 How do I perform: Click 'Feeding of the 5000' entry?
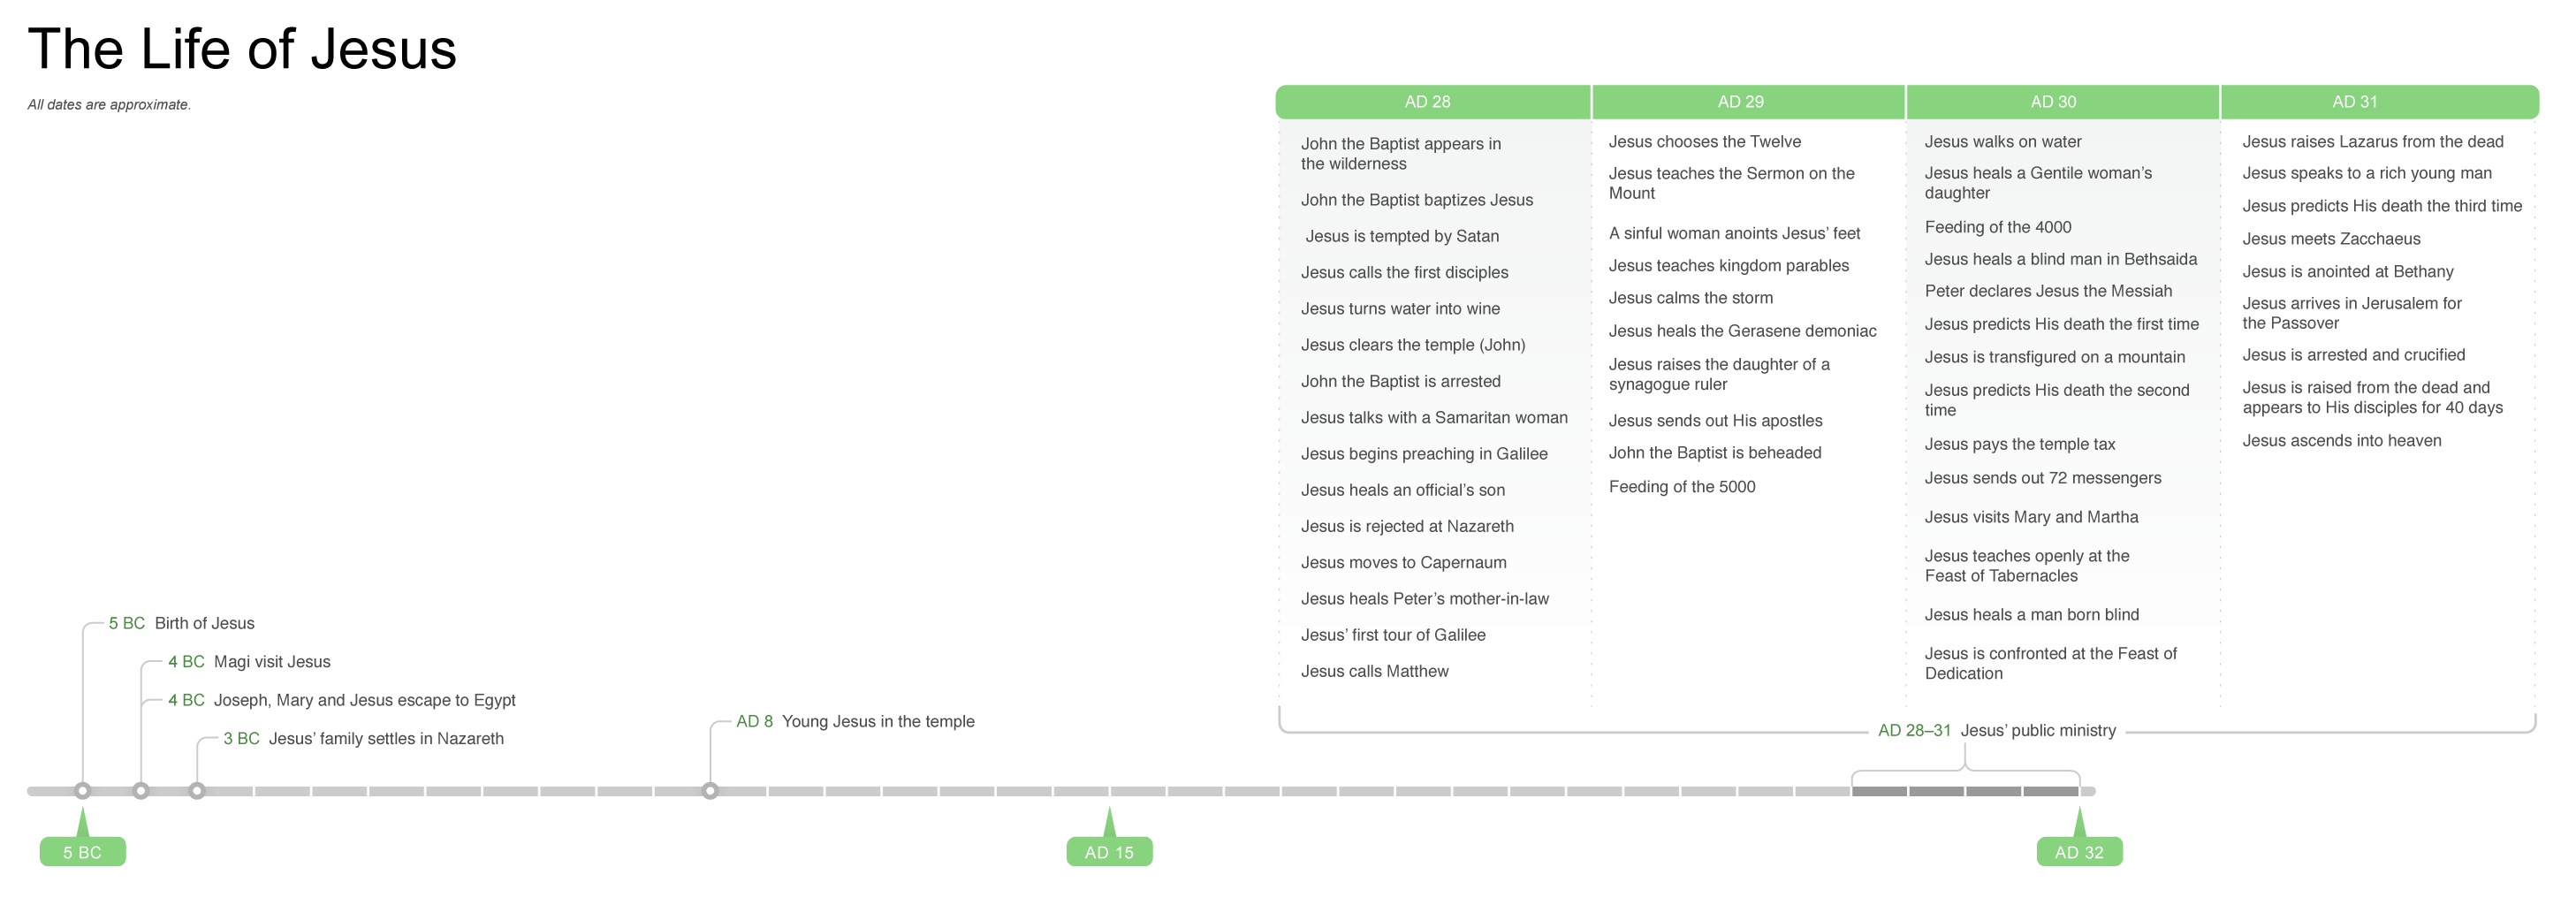(1681, 487)
